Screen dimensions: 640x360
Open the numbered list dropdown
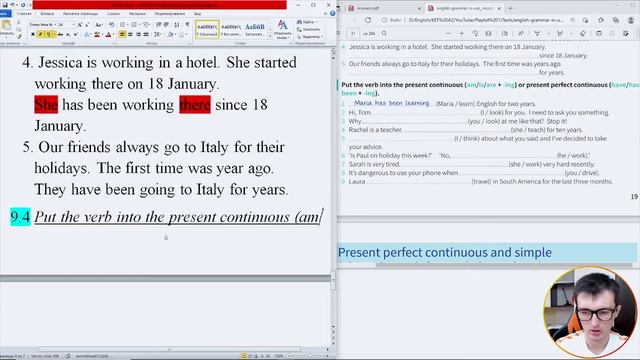point(139,25)
